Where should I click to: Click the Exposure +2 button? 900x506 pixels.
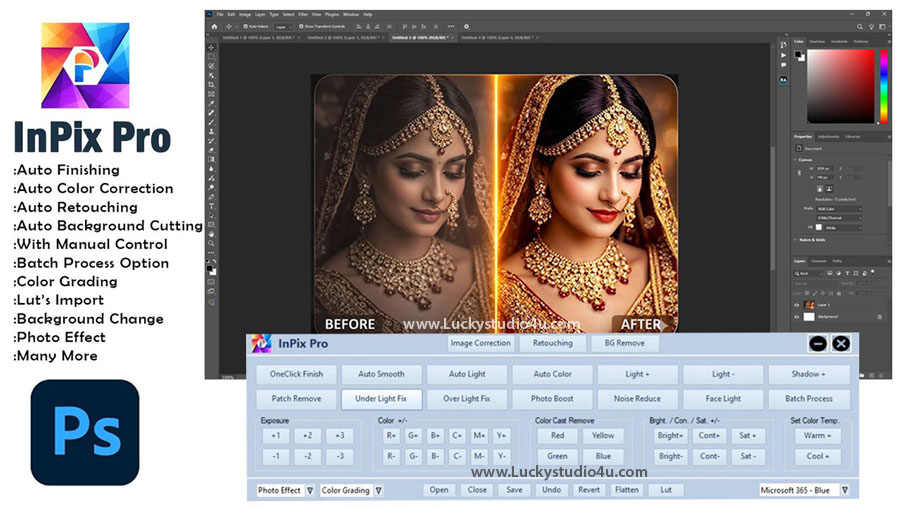tap(308, 436)
